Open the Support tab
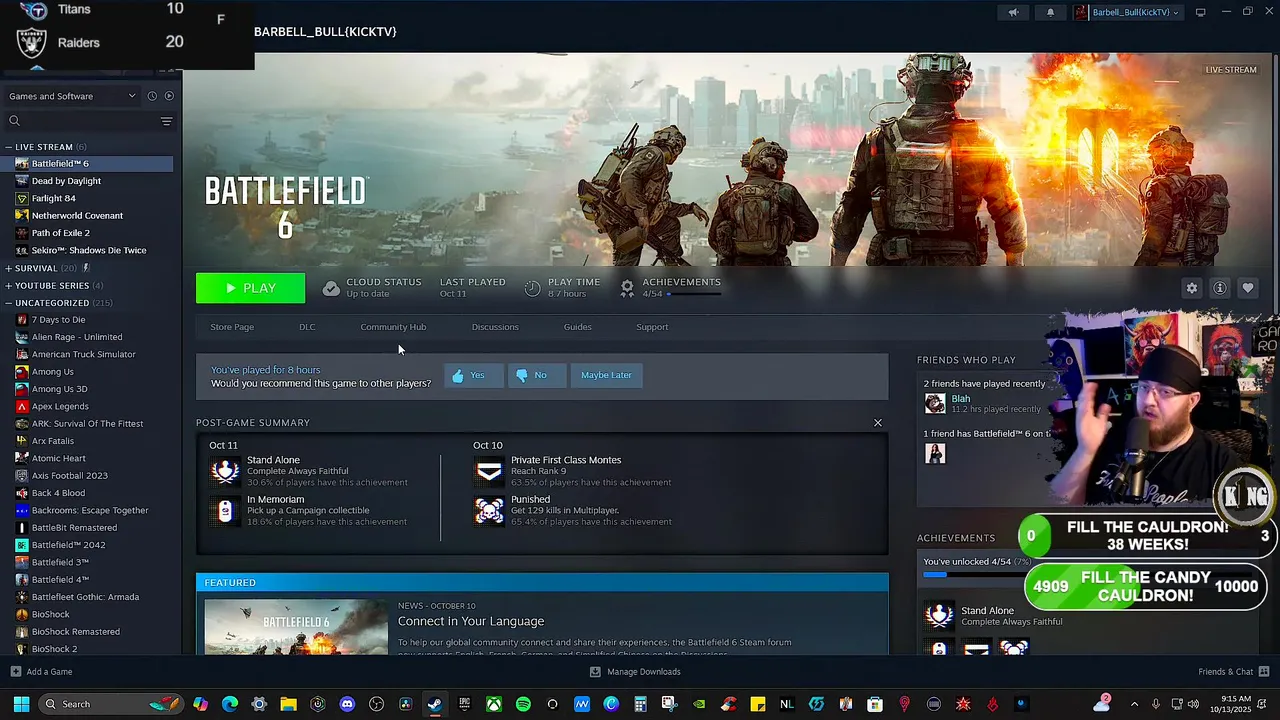The image size is (1280, 720). [652, 327]
